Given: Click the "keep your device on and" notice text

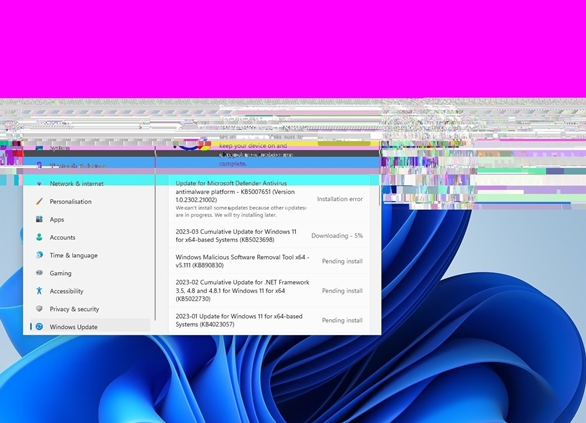Looking at the screenshot, I should (253, 146).
